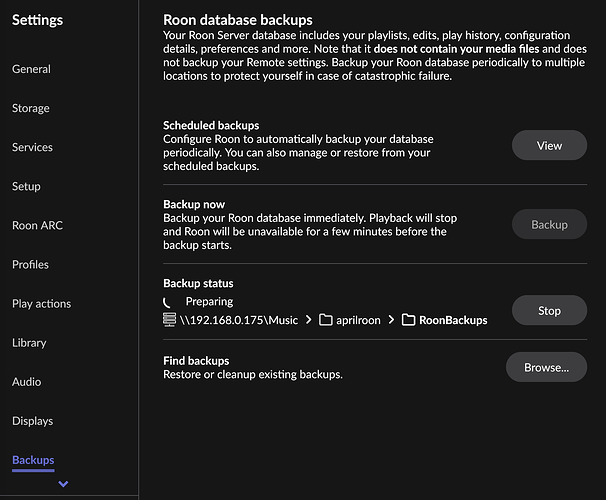The width and height of the screenshot is (606, 500).
Task: Click the Preparing status text
Action: [209, 302]
